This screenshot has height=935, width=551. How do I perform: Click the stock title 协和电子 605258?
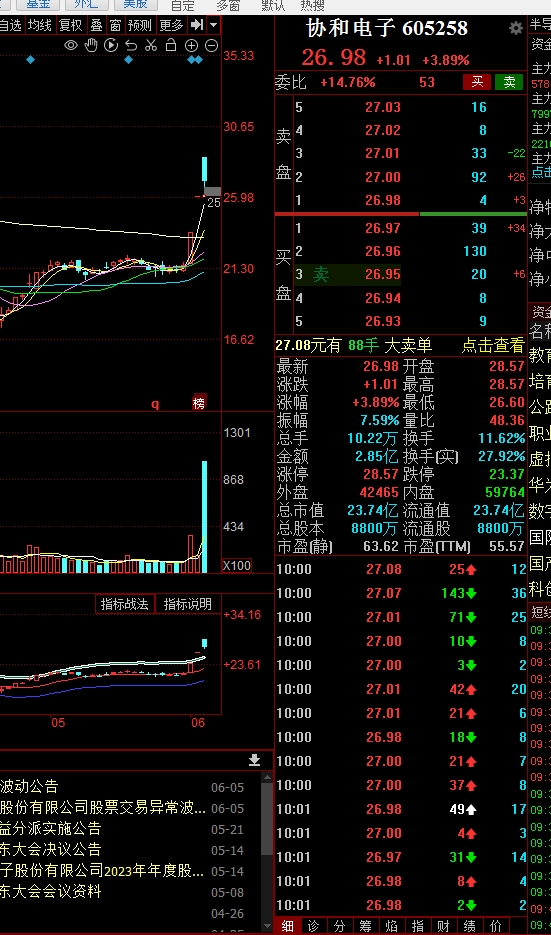click(387, 28)
